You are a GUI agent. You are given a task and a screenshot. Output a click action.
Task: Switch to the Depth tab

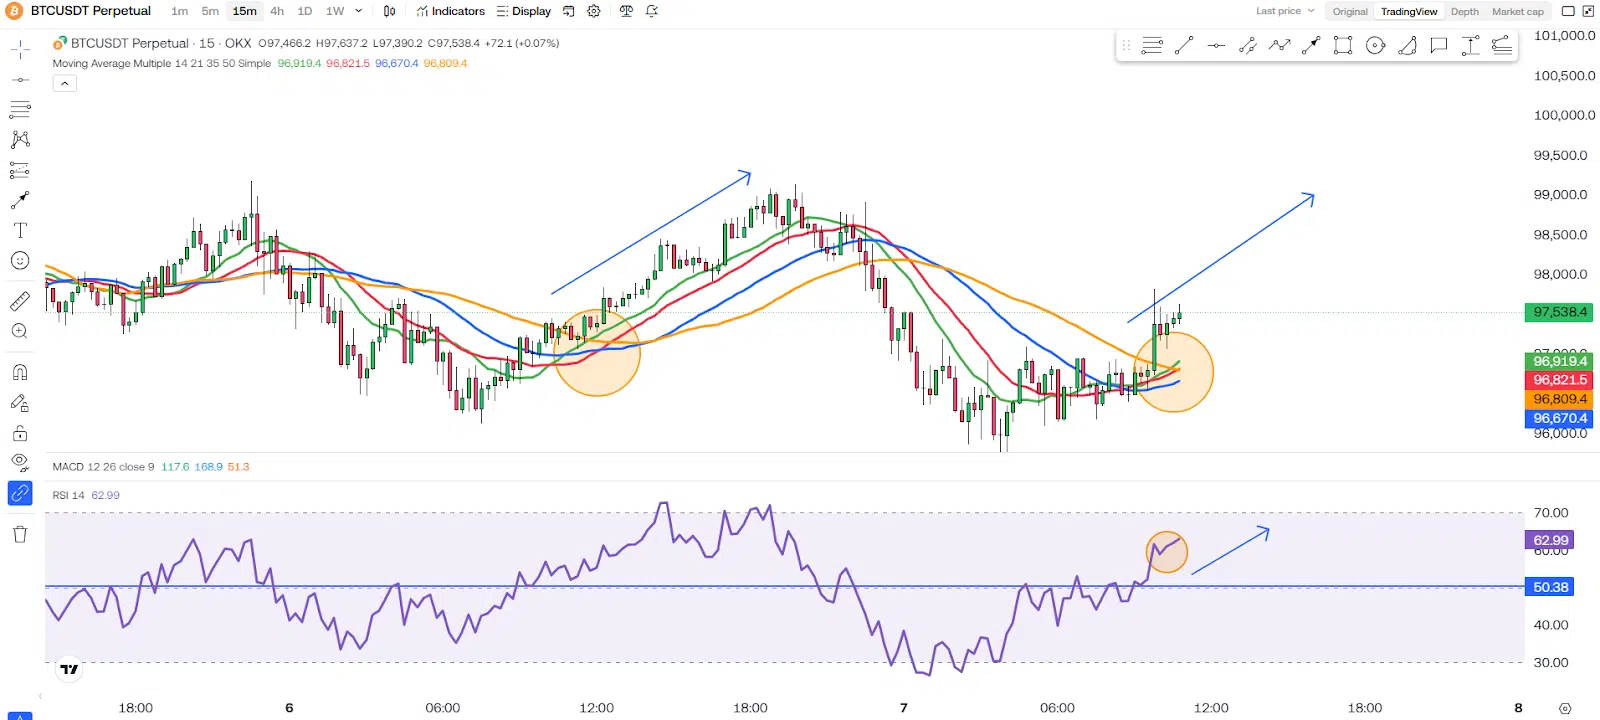(x=1464, y=12)
